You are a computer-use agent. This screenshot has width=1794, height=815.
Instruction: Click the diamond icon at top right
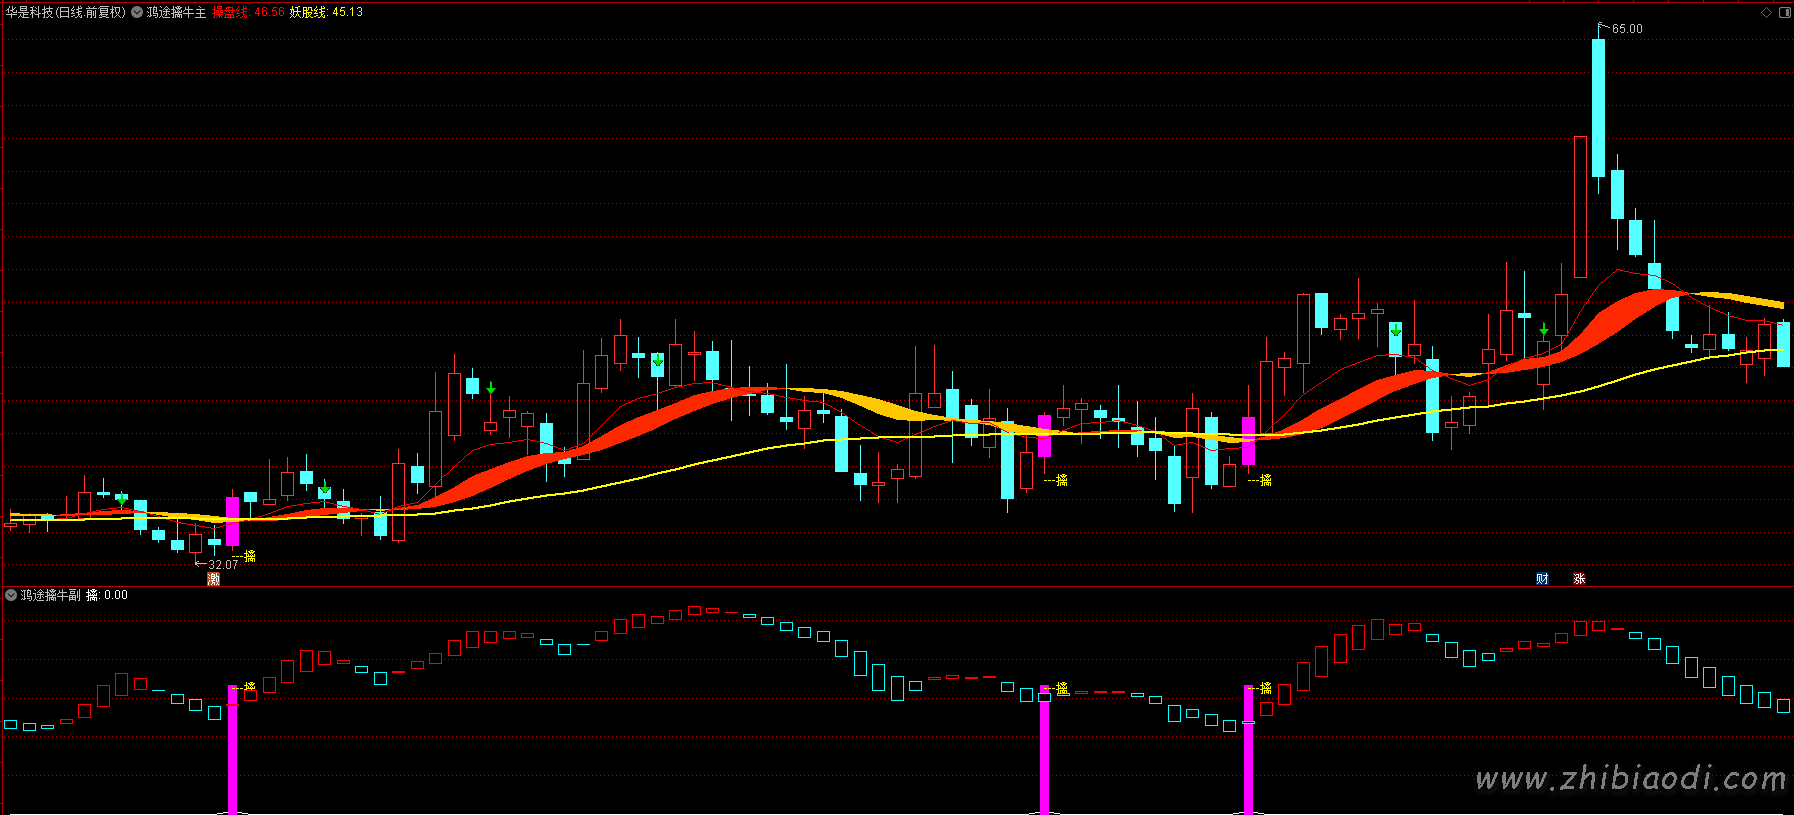[x=1766, y=12]
